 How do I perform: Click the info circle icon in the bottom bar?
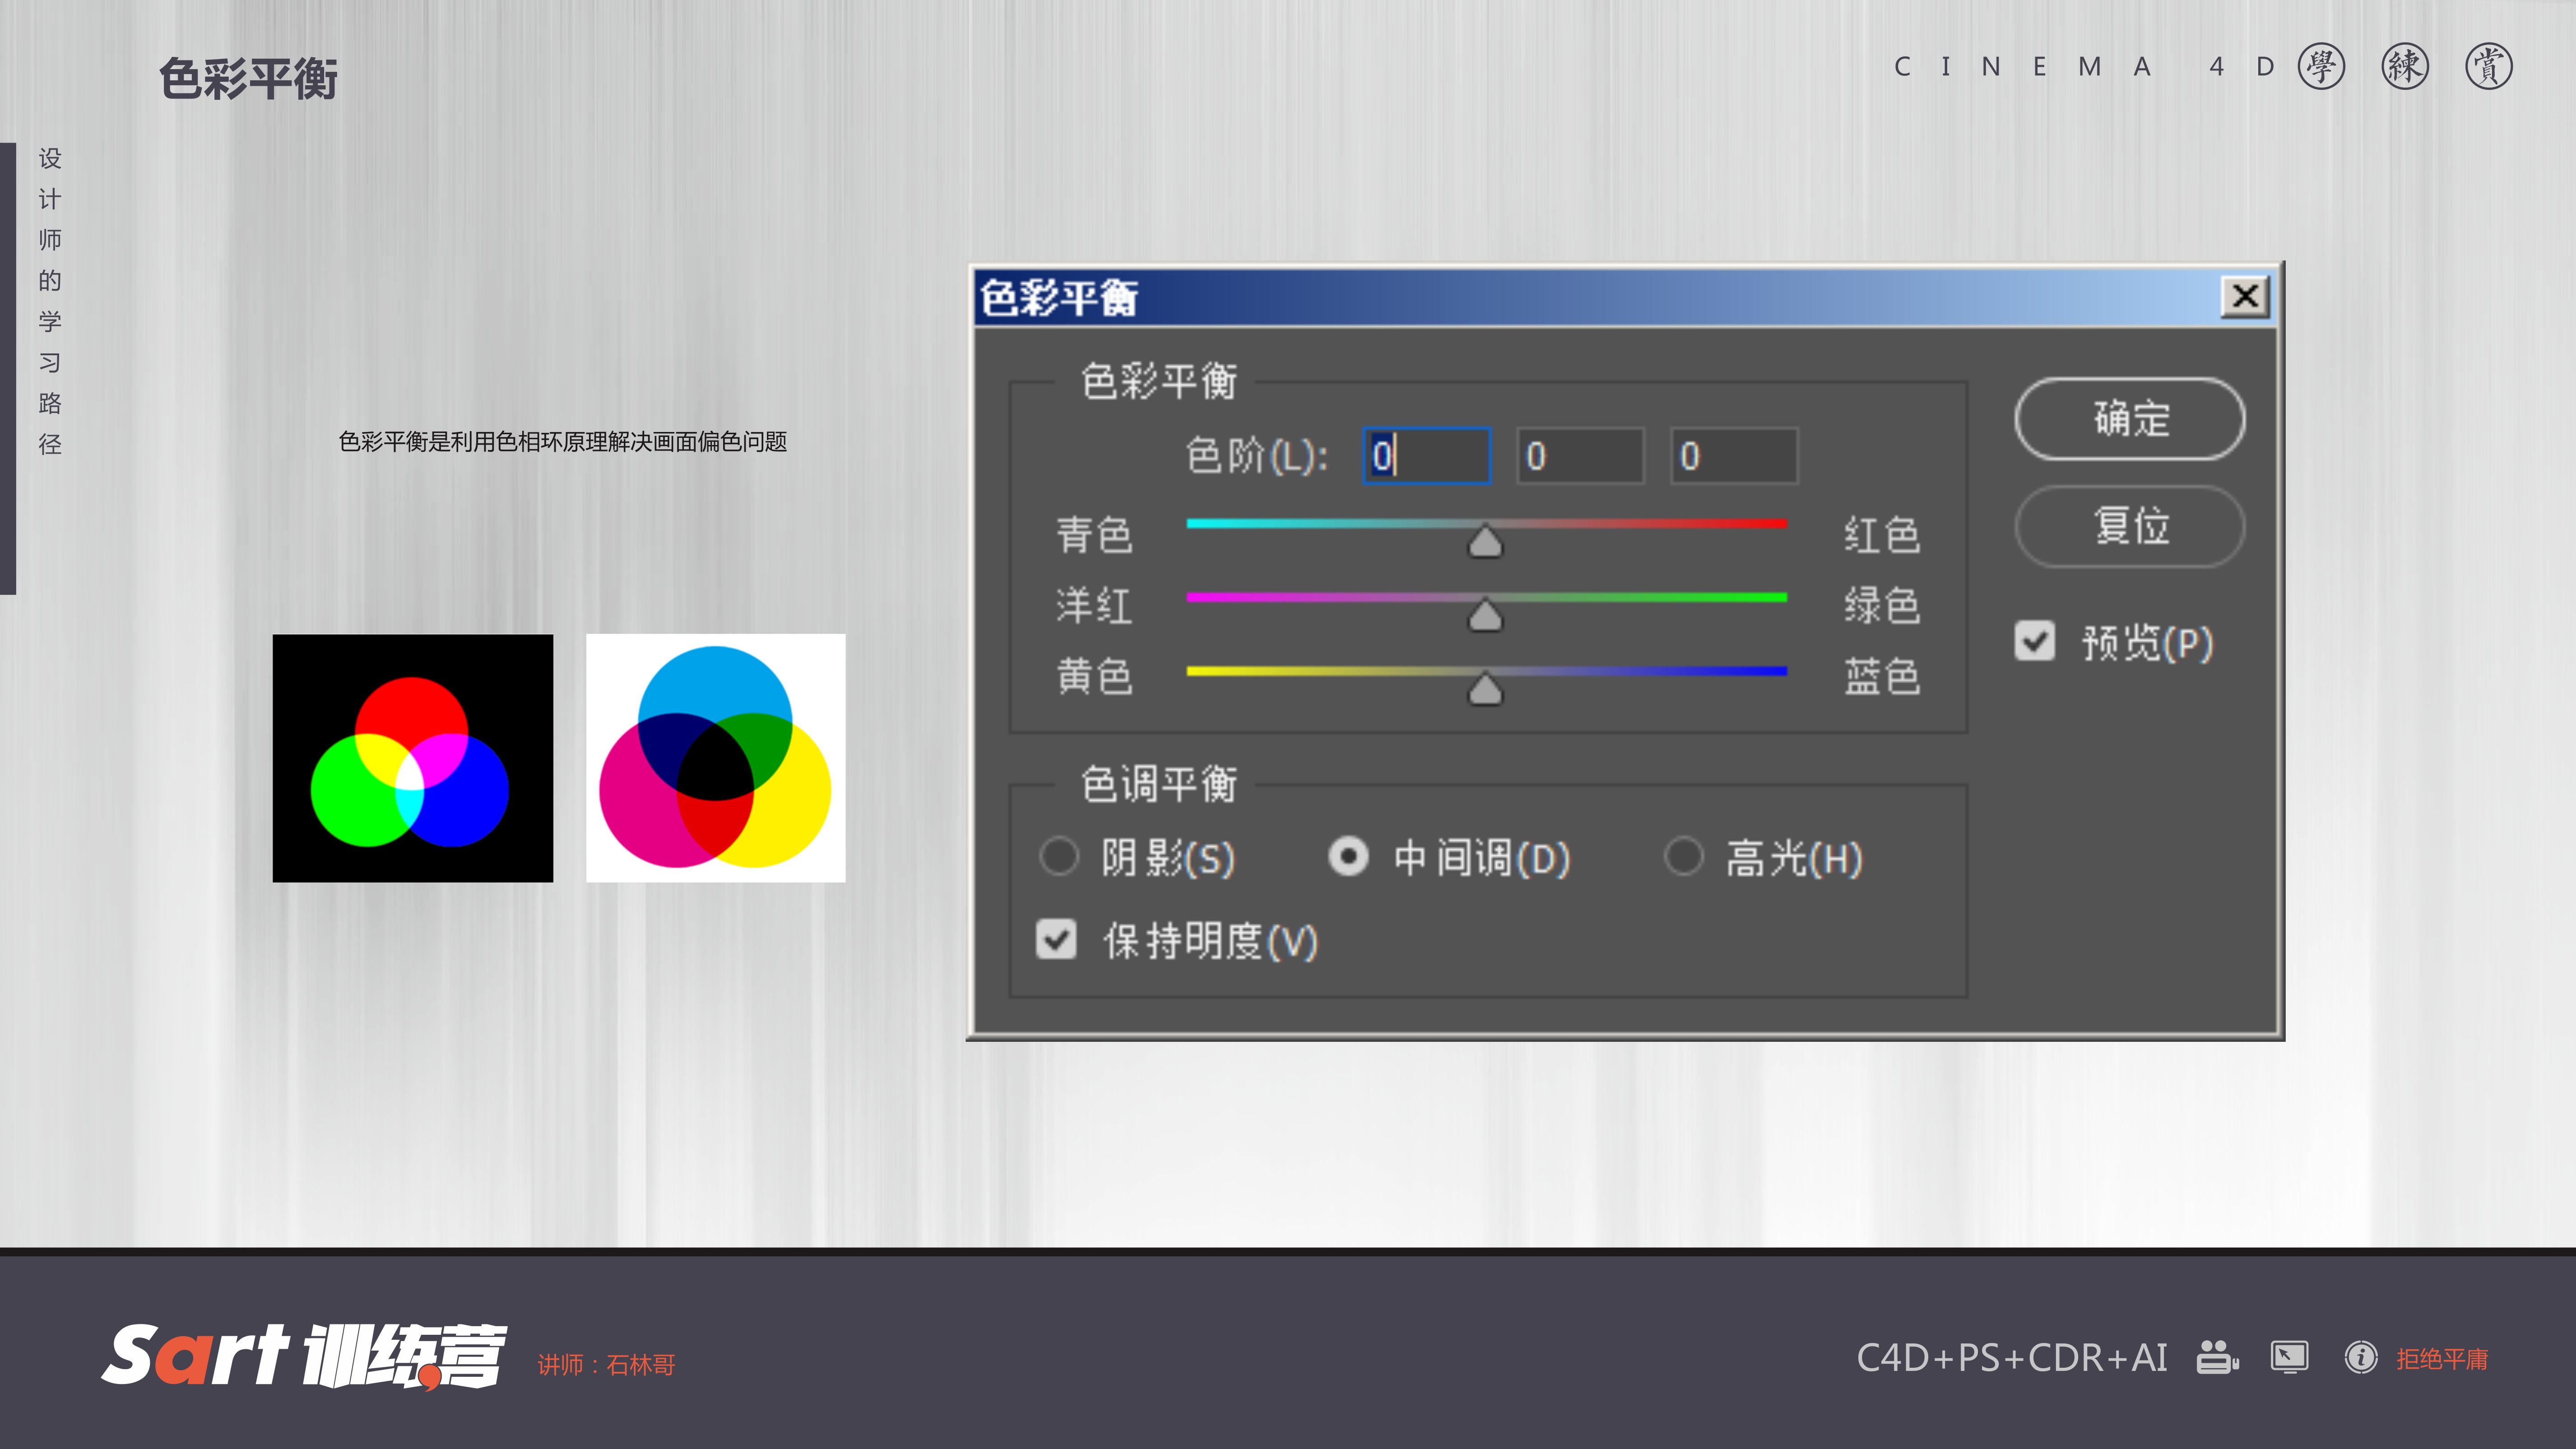click(2361, 1357)
